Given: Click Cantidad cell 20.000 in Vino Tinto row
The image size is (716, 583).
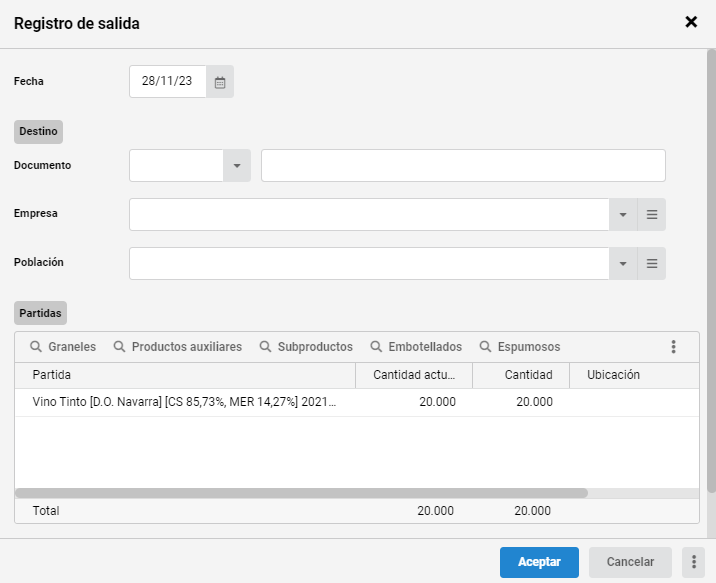Looking at the screenshot, I should pos(534,402).
